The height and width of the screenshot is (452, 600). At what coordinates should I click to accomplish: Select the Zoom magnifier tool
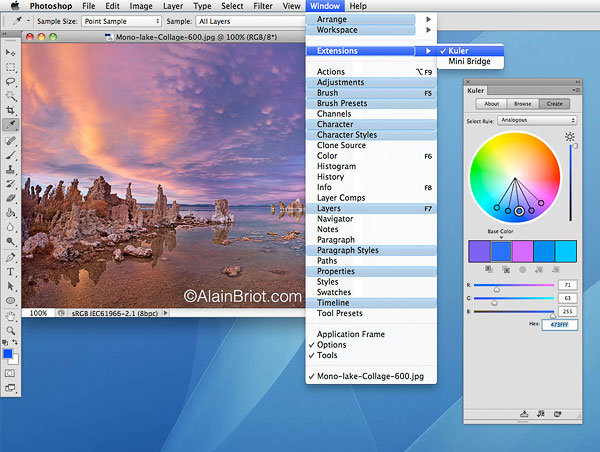10,329
